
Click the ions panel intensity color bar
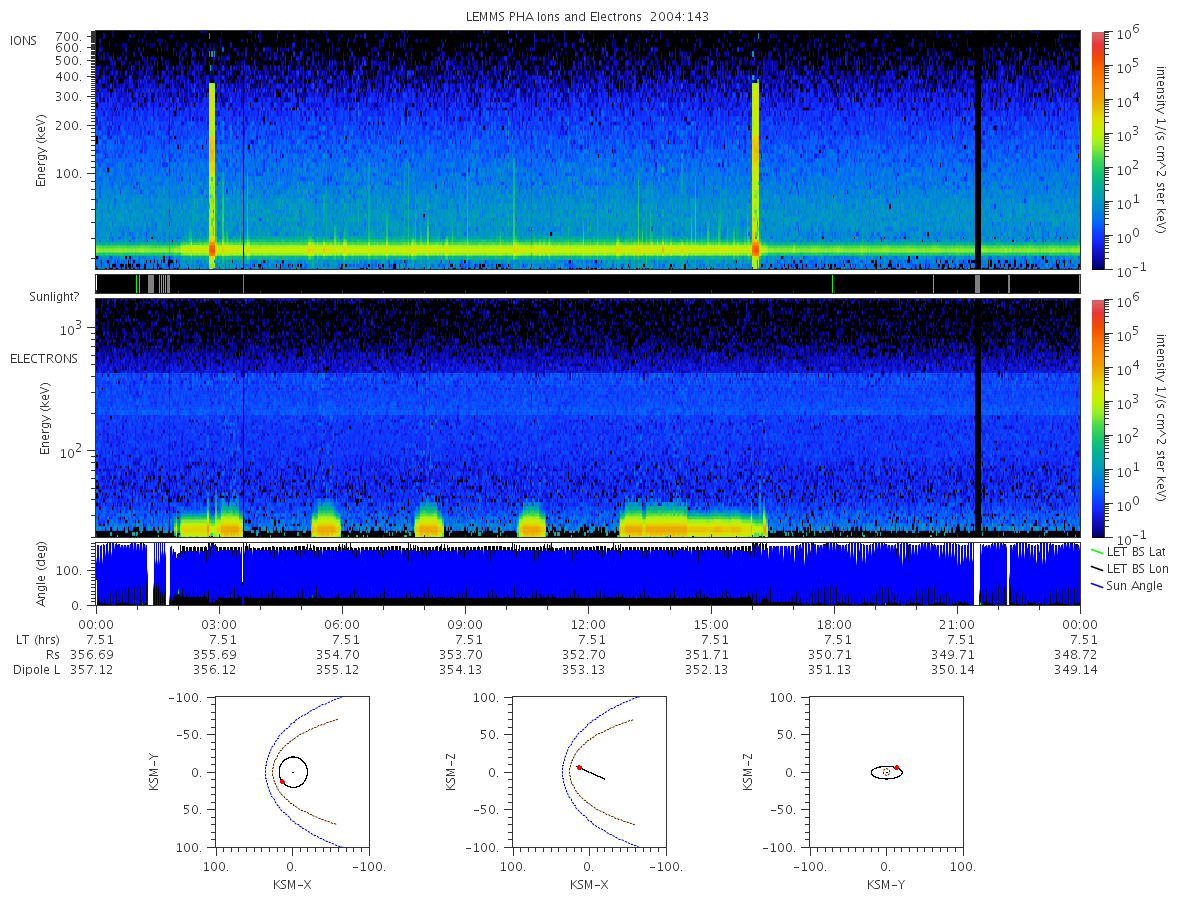click(x=1098, y=150)
